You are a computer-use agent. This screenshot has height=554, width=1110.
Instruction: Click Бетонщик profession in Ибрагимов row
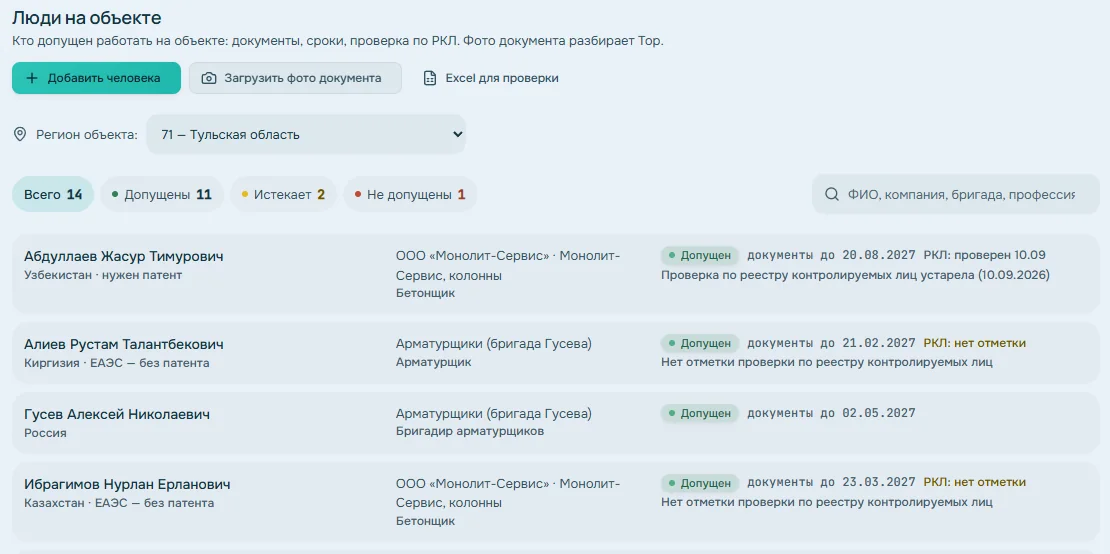point(425,521)
